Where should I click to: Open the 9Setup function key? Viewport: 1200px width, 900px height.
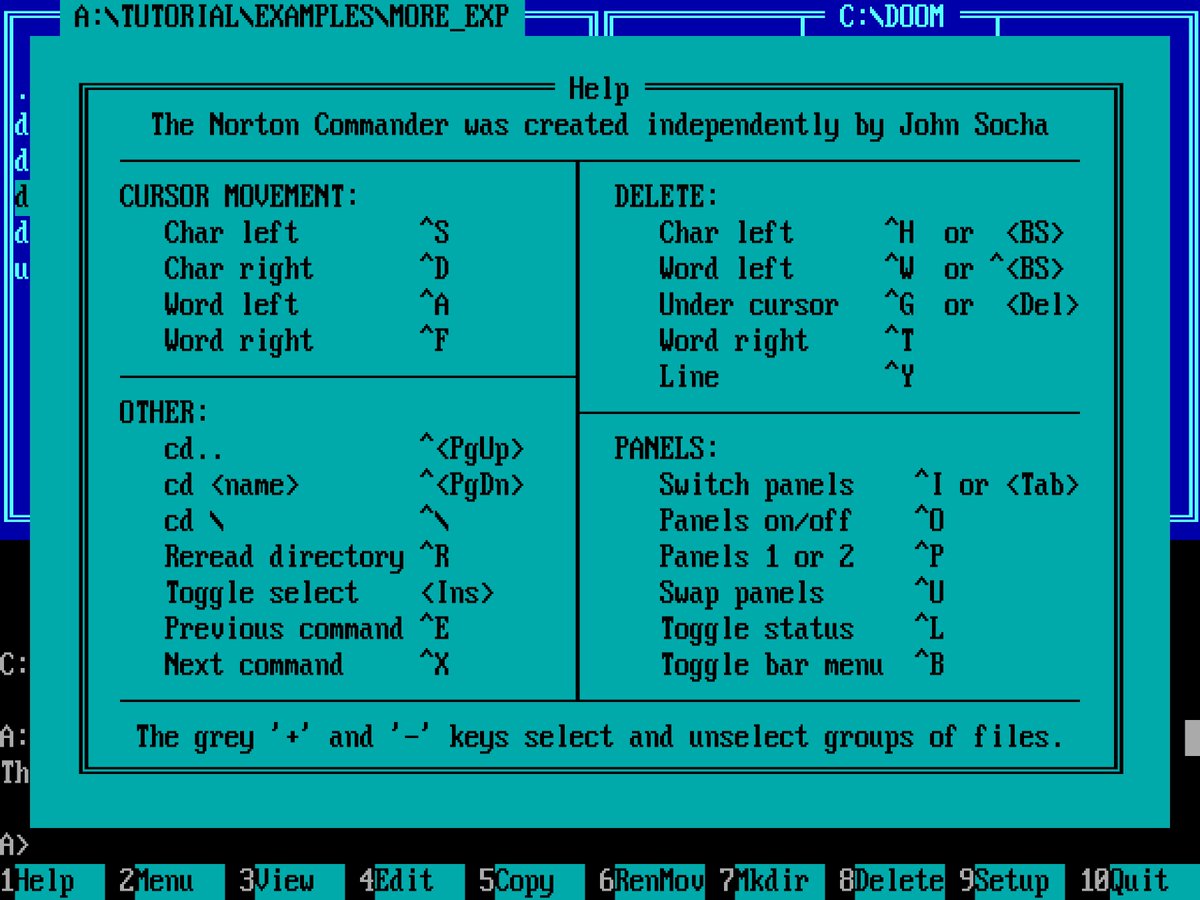coord(1012,881)
